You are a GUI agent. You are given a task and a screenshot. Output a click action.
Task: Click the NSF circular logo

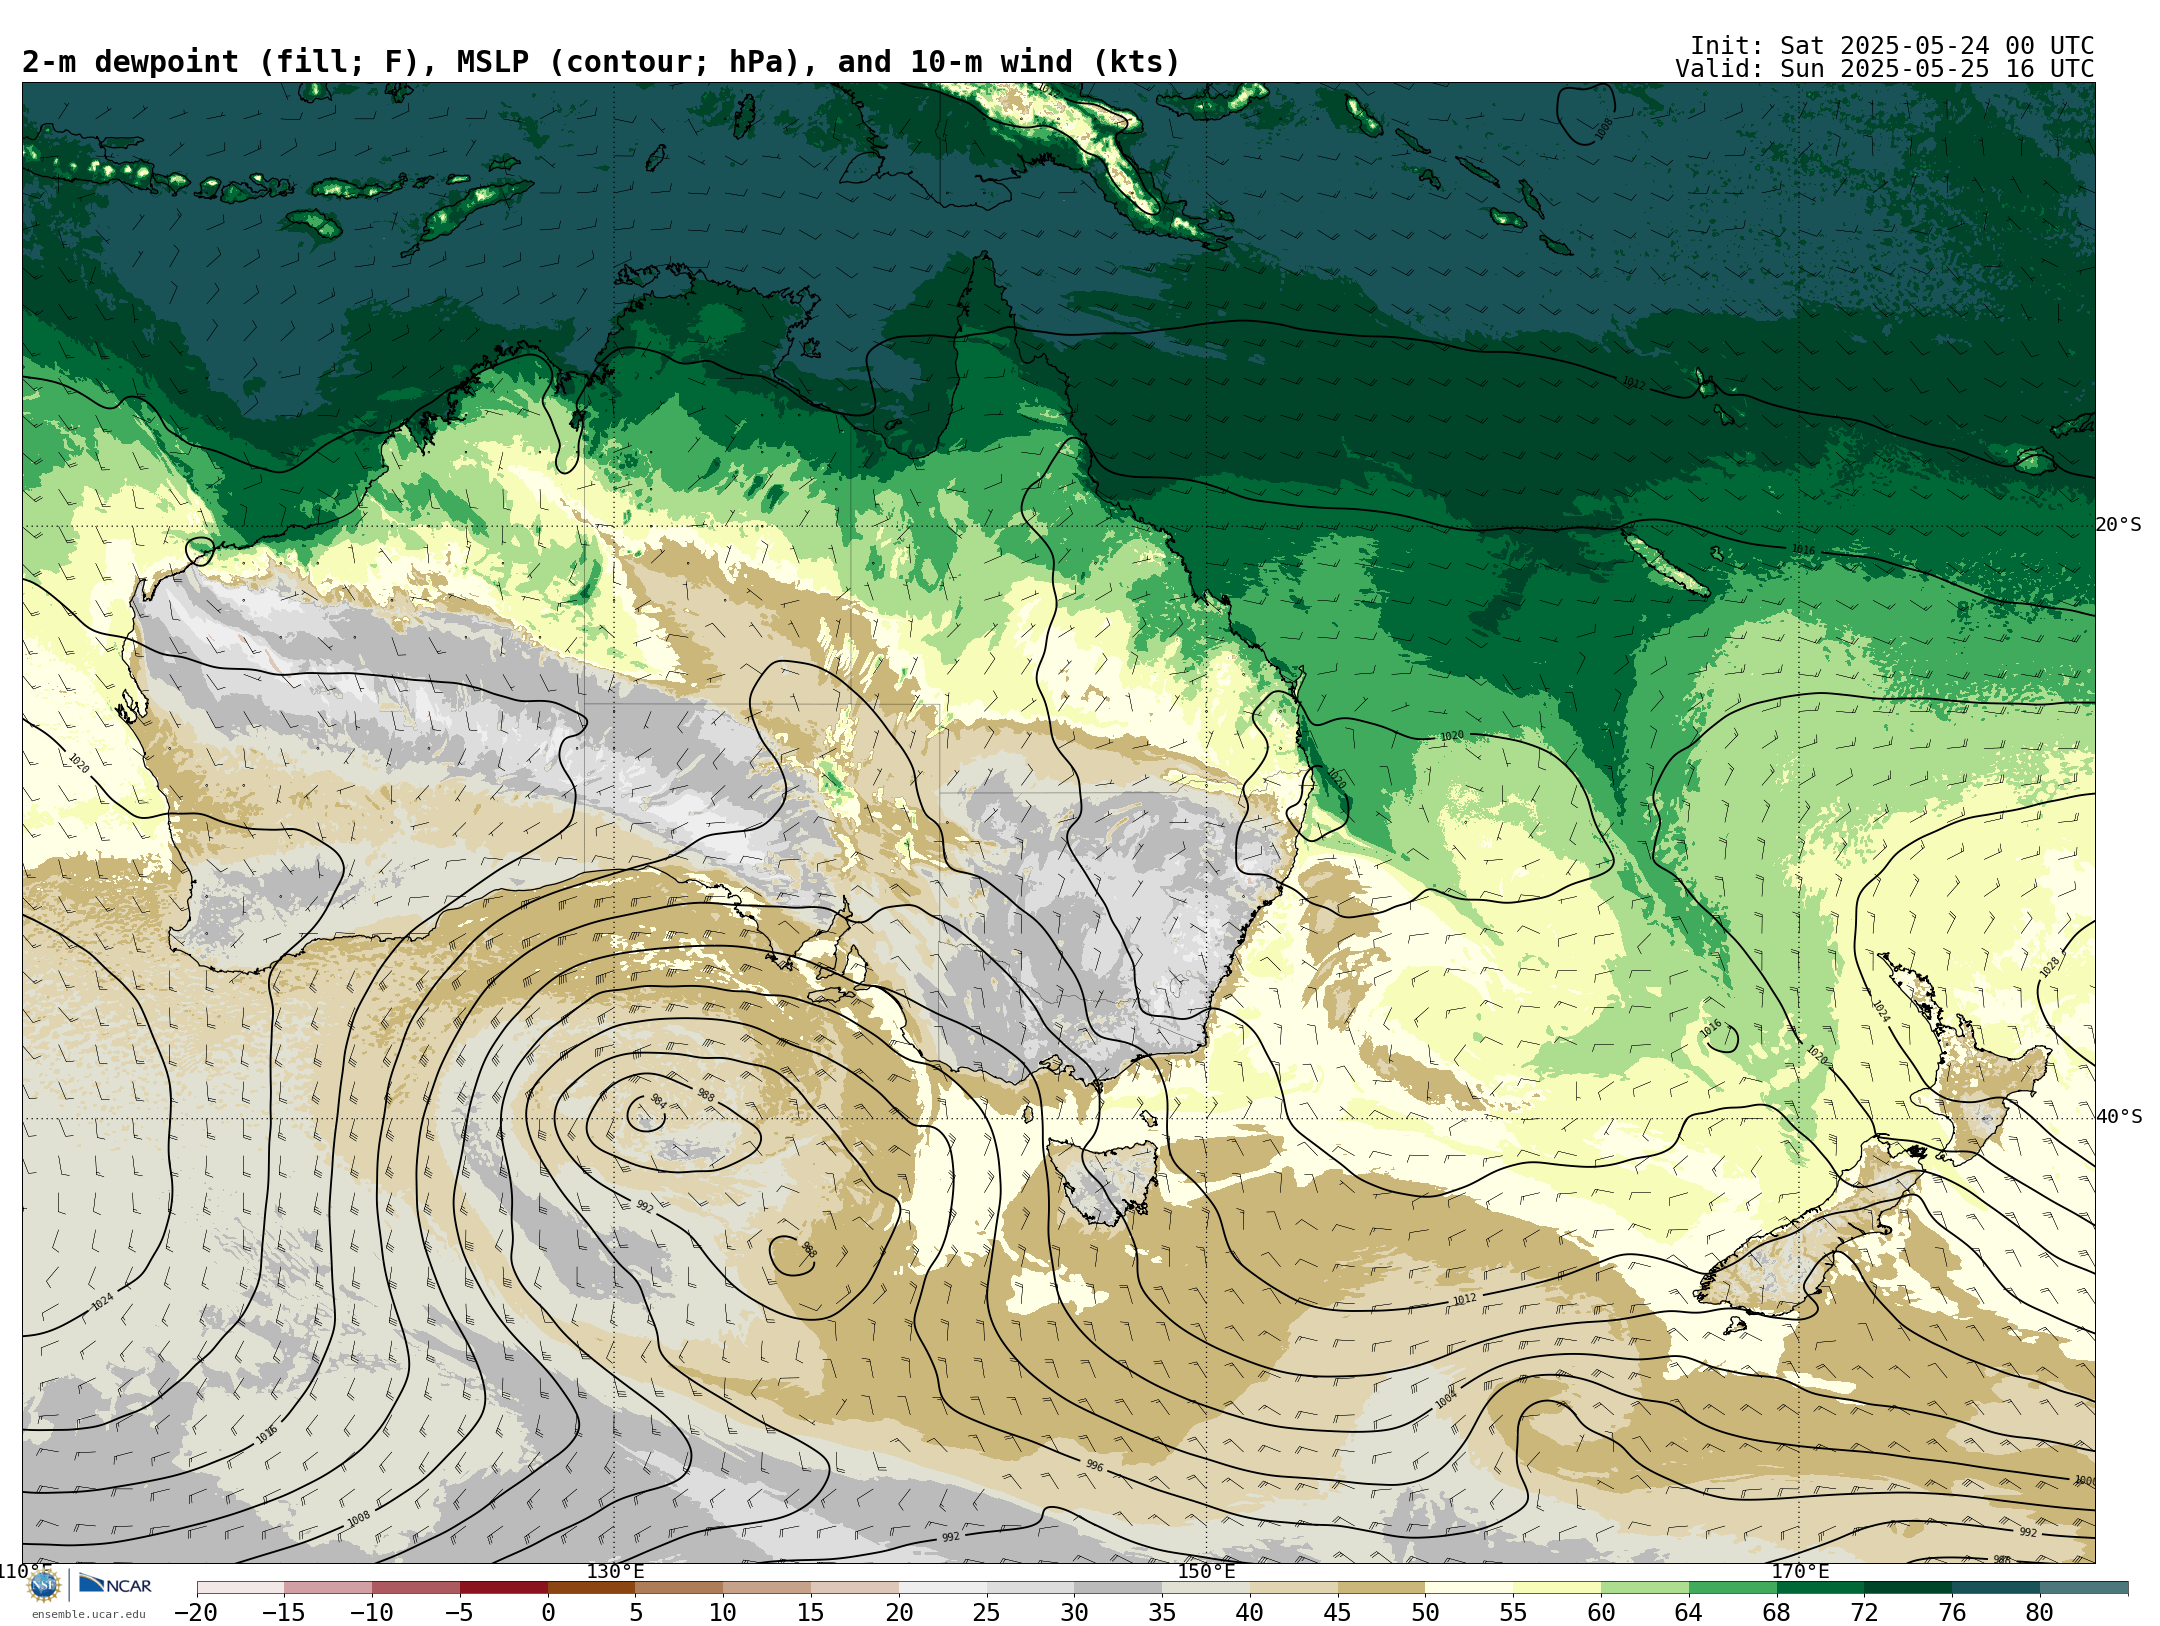click(x=44, y=1585)
